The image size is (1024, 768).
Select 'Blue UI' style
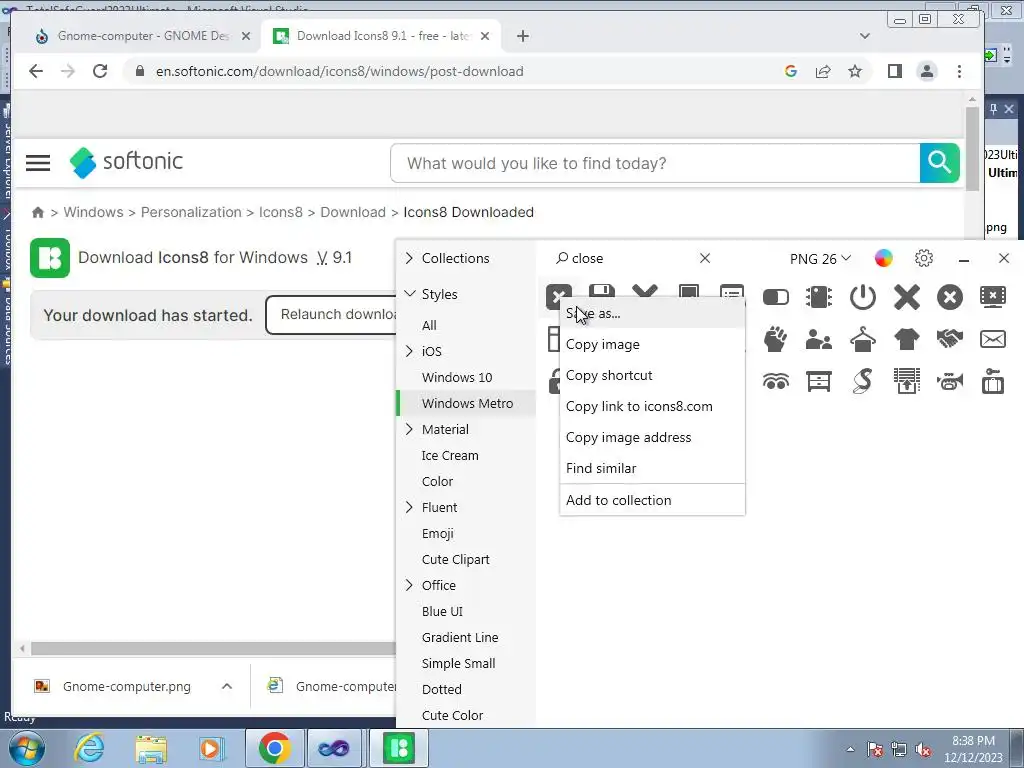pos(442,611)
